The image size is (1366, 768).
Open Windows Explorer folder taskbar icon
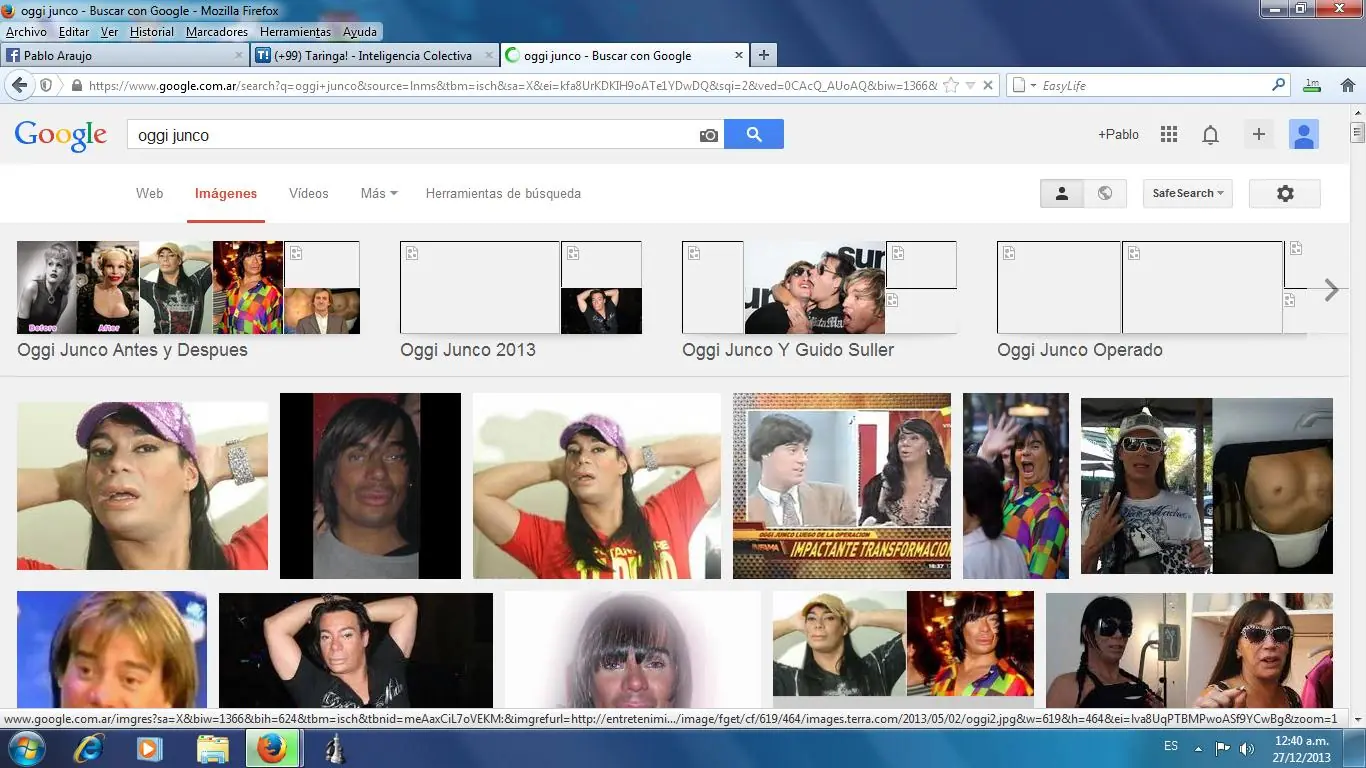click(x=212, y=748)
